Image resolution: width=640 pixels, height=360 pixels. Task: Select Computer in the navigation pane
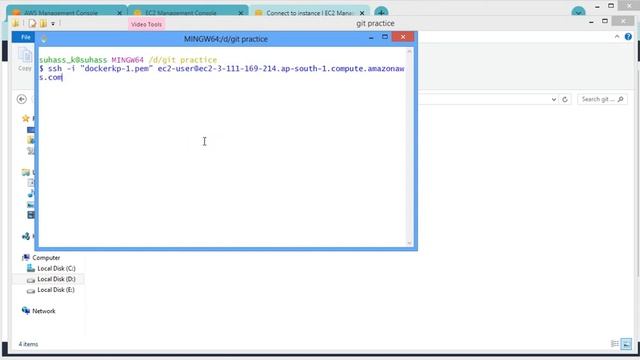46,258
